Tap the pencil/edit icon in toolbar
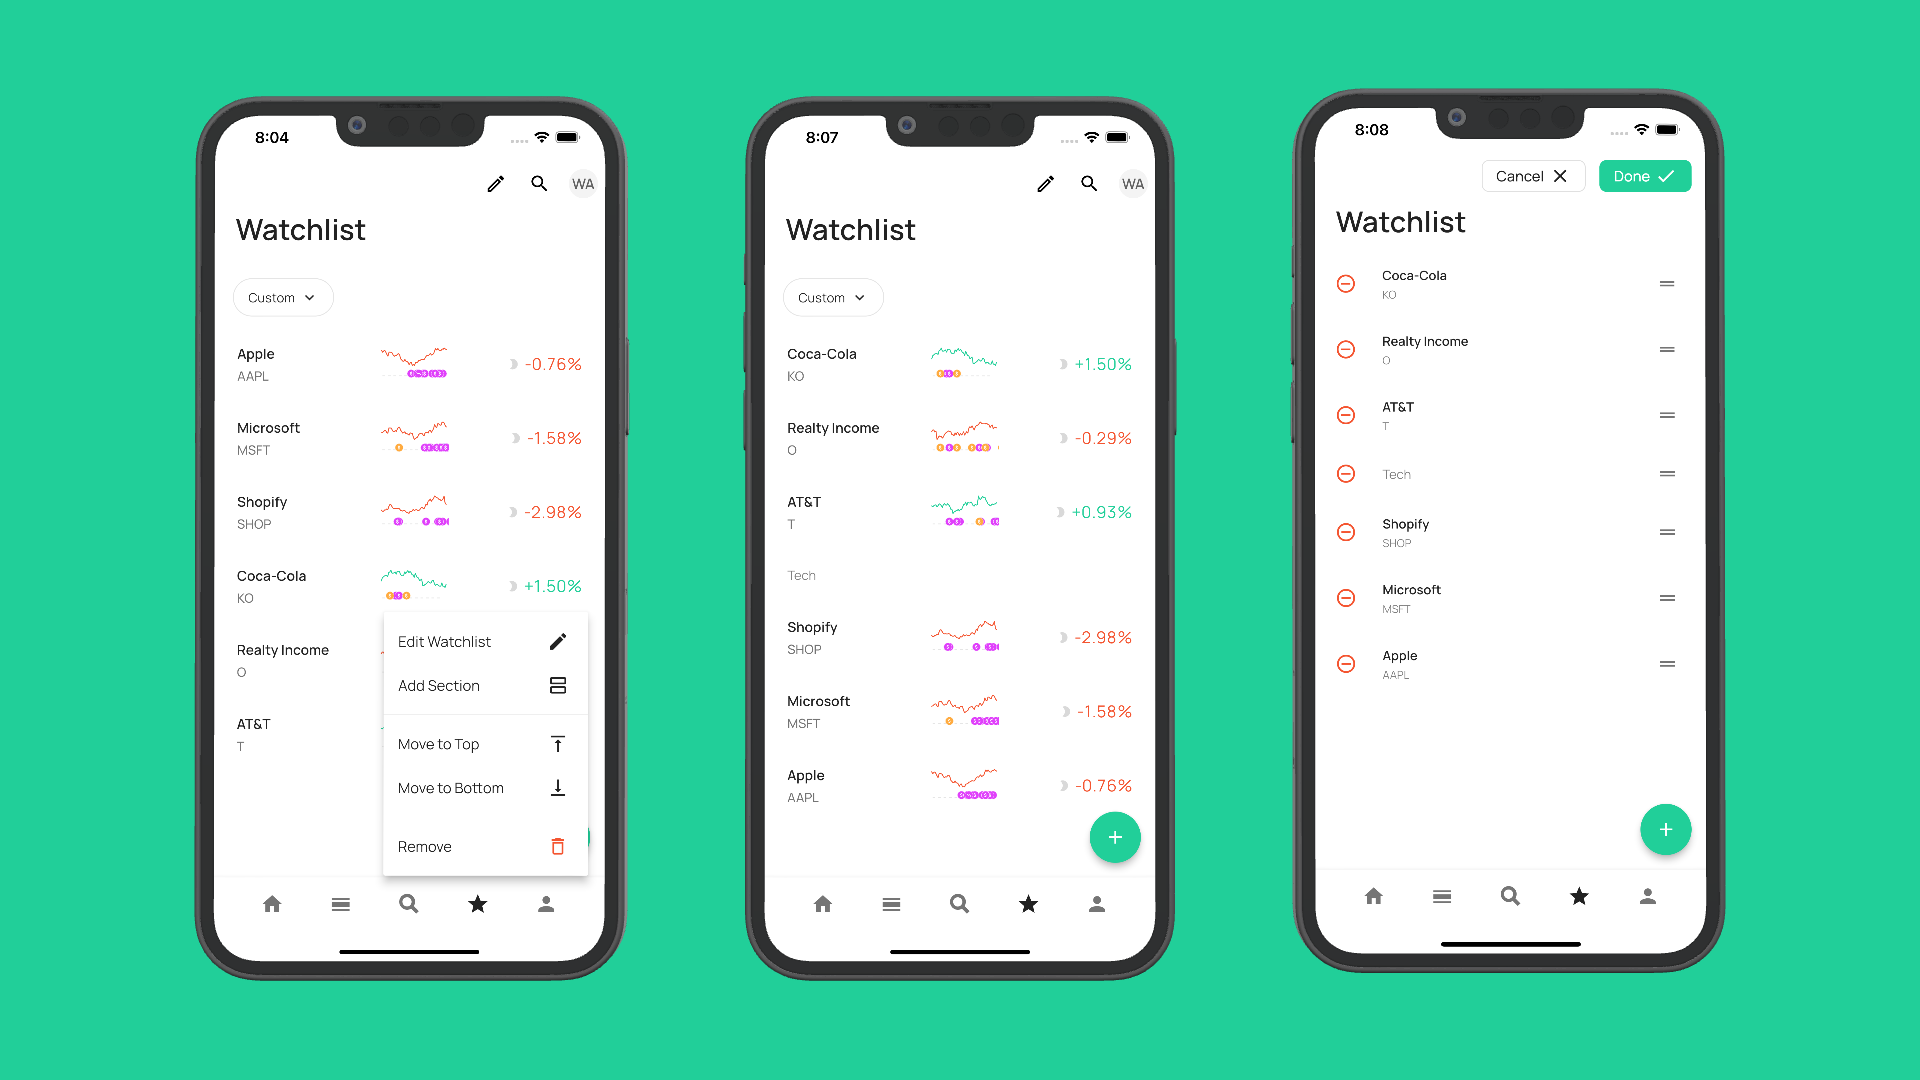Screen dimensions: 1920x1080 pos(496,183)
